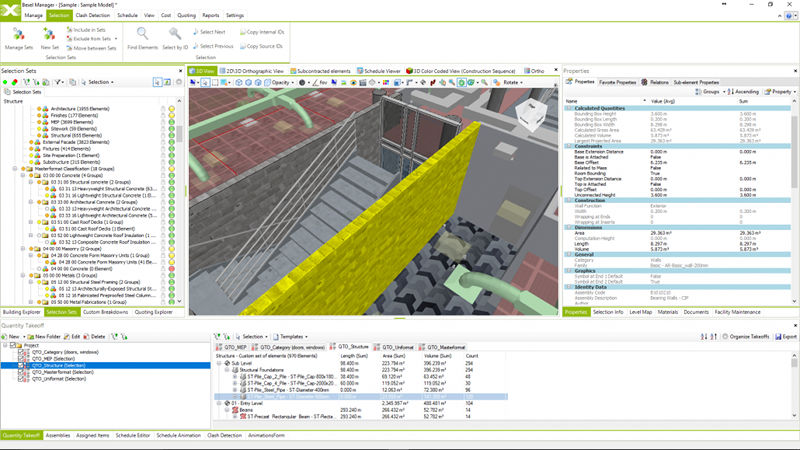Open the Clash Detection ribbon tab
800x450 pixels.
[93, 16]
